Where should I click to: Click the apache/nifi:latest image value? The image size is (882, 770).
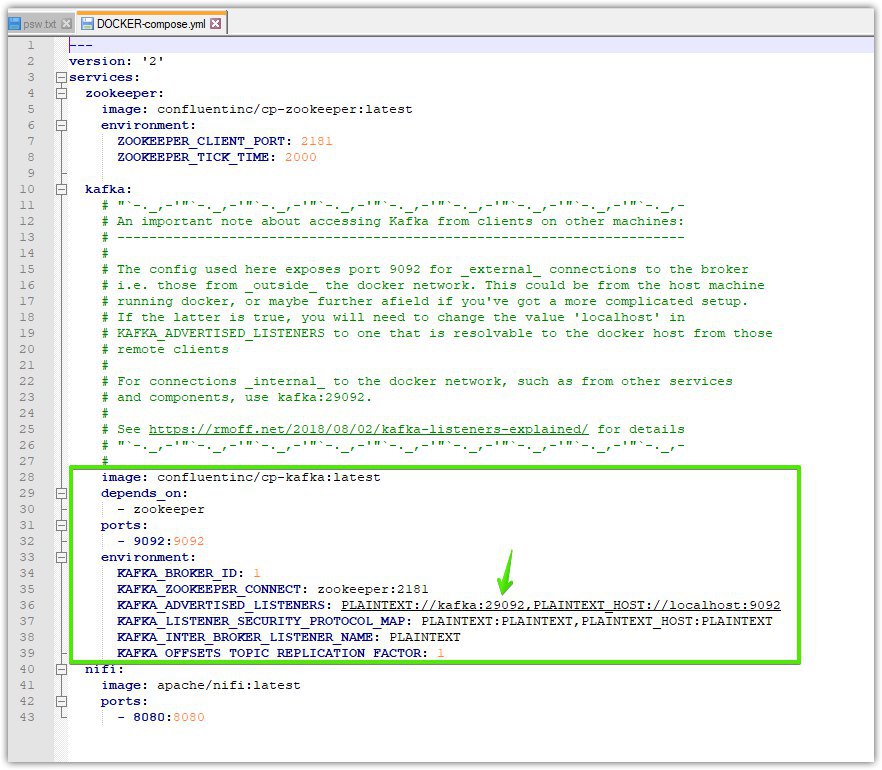tap(228, 686)
